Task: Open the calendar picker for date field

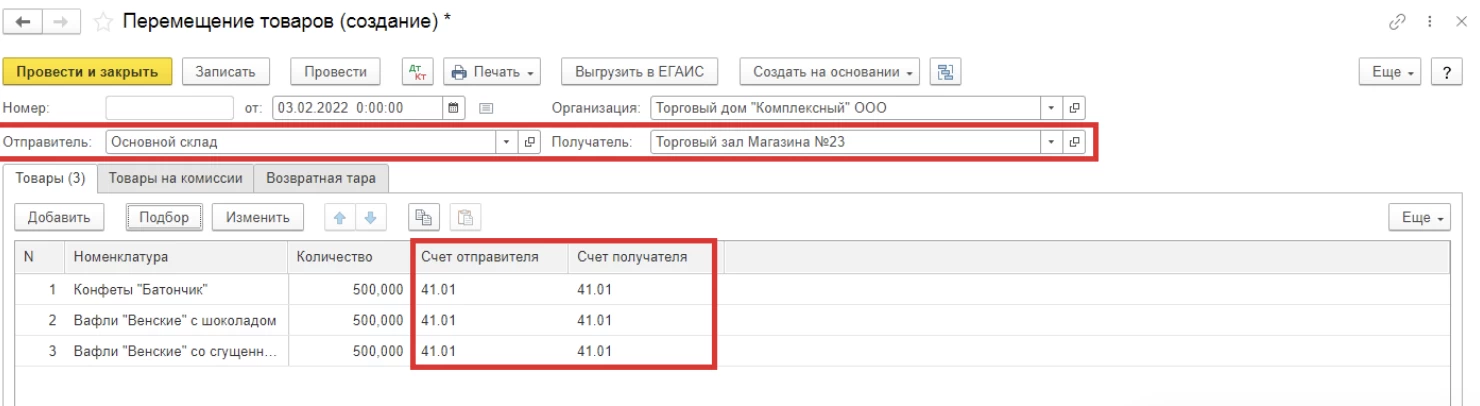Action: (453, 108)
